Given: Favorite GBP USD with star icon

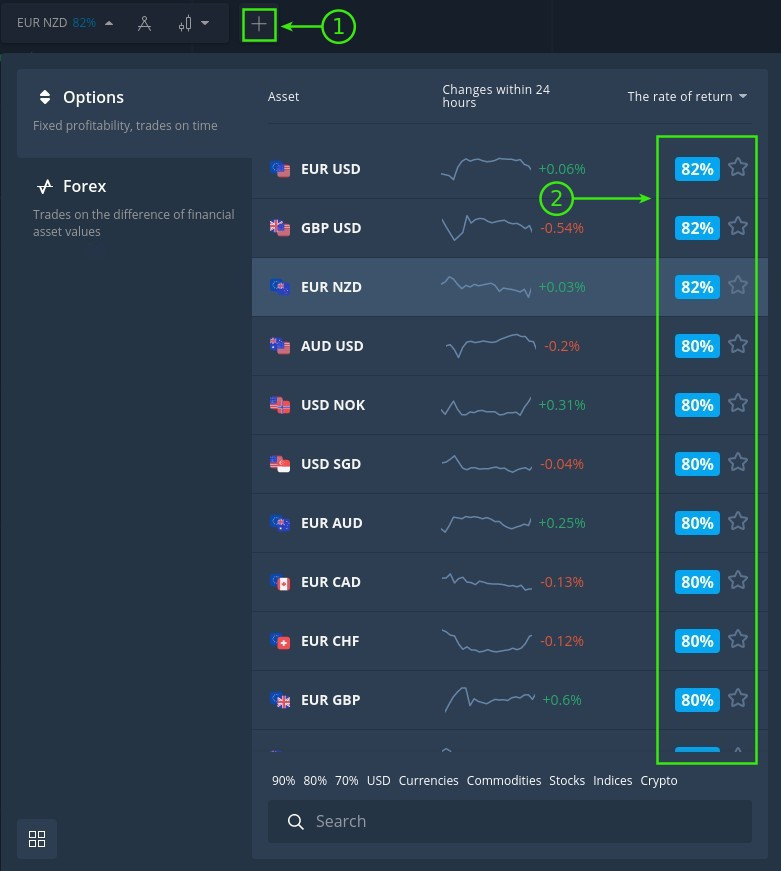Looking at the screenshot, I should (738, 226).
